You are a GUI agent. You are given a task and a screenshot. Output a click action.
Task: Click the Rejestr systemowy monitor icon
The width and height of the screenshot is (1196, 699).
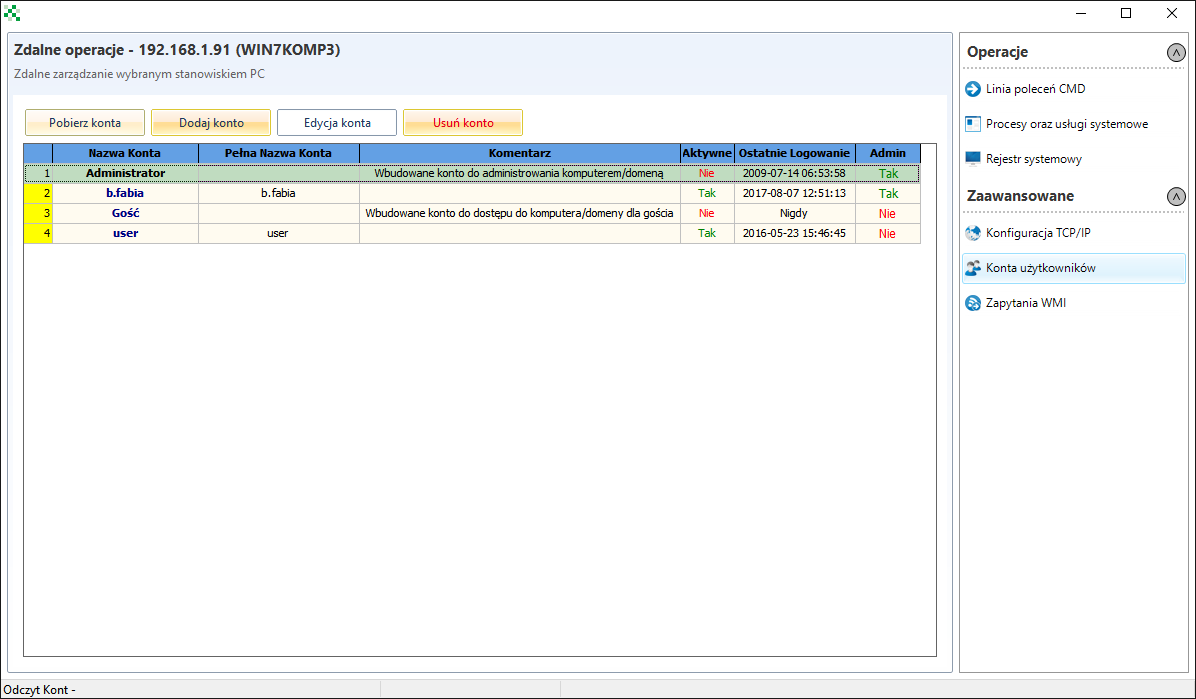(x=973, y=159)
